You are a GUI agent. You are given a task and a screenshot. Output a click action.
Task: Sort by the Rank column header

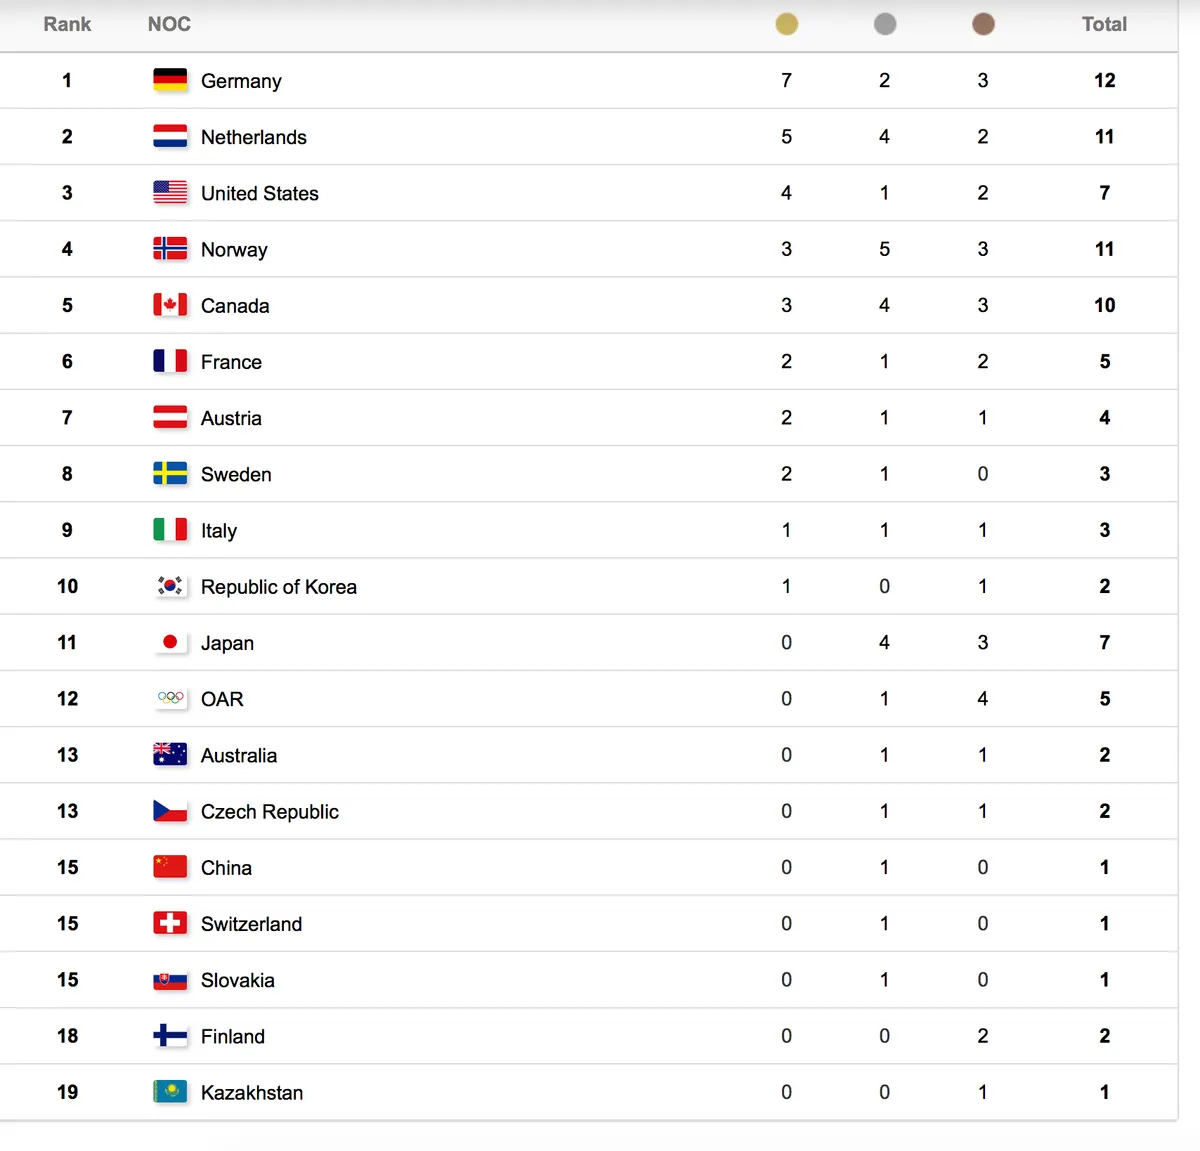click(x=67, y=24)
